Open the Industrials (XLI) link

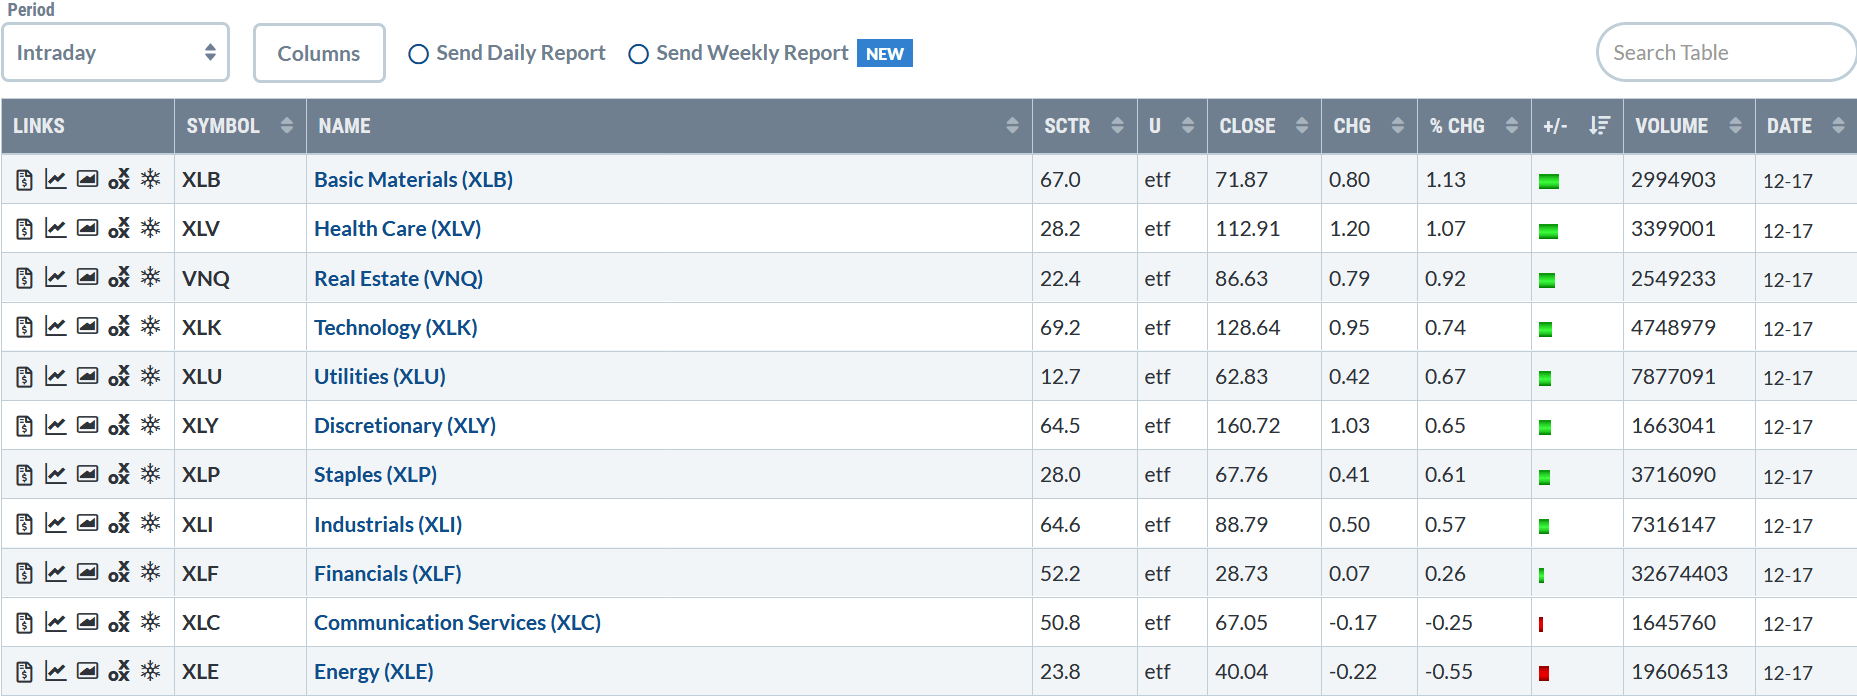388,525
